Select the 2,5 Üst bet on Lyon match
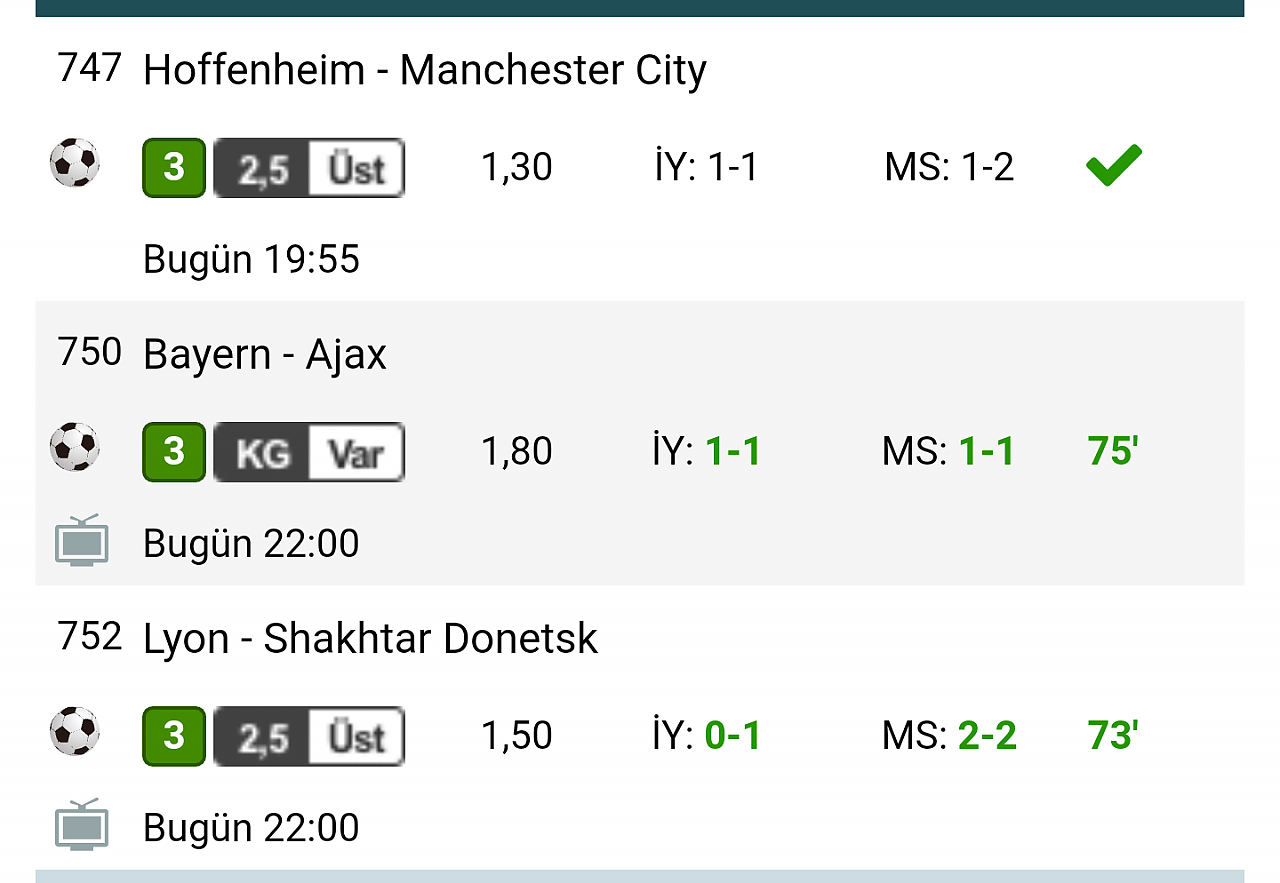This screenshot has width=1280, height=883. coord(309,736)
